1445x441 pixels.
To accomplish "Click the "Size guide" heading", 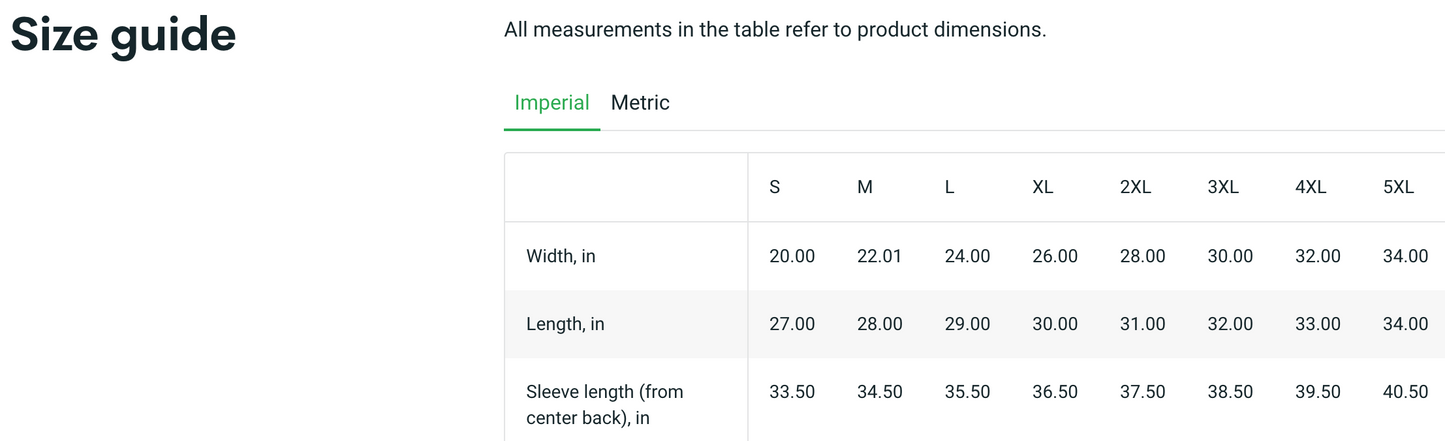I will 123,36.
